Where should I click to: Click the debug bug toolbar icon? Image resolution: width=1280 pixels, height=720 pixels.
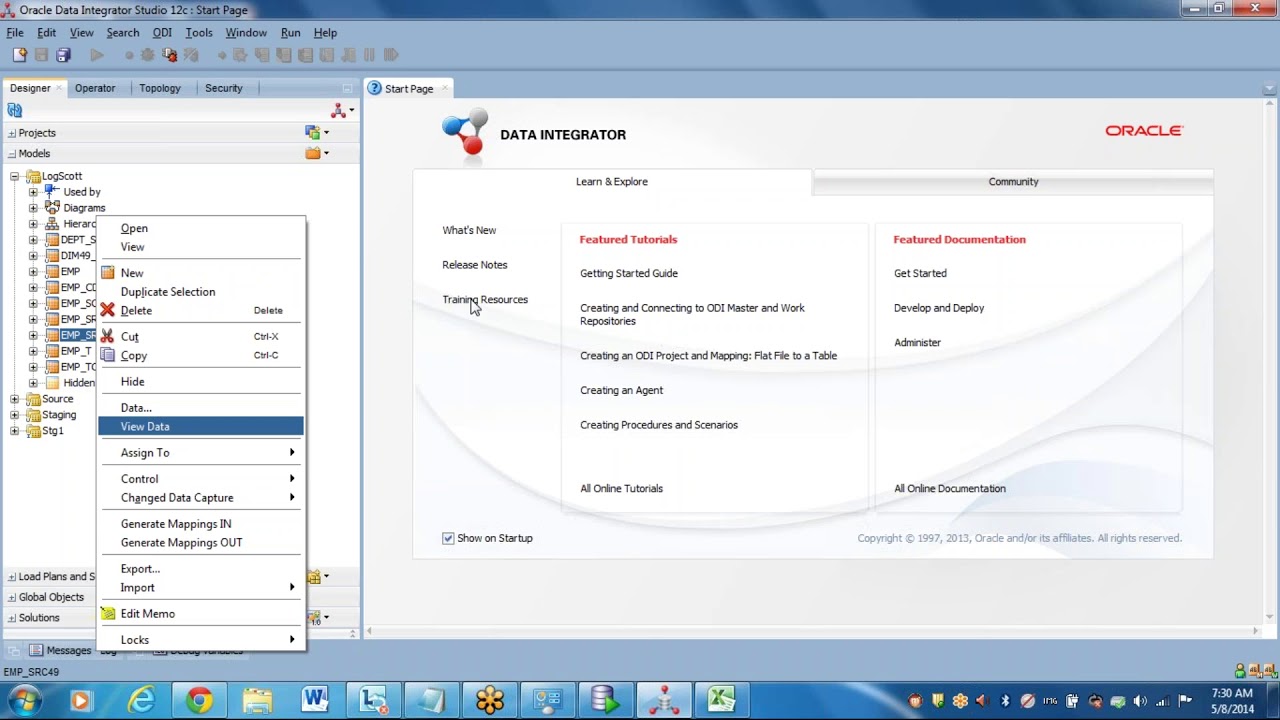click(169, 55)
